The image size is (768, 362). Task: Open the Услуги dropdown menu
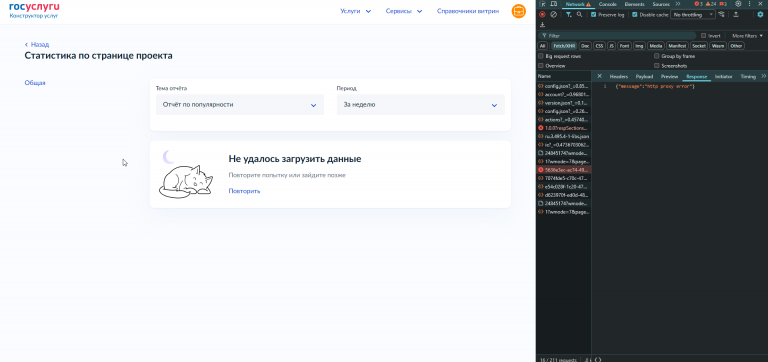(356, 11)
